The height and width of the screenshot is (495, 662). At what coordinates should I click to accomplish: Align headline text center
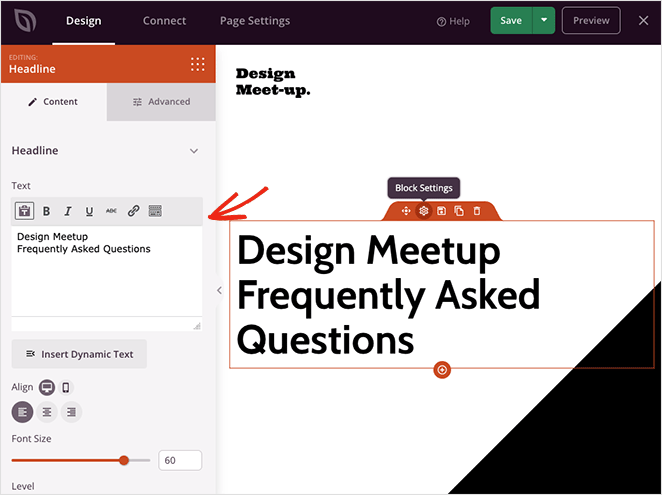pyautogui.click(x=47, y=412)
